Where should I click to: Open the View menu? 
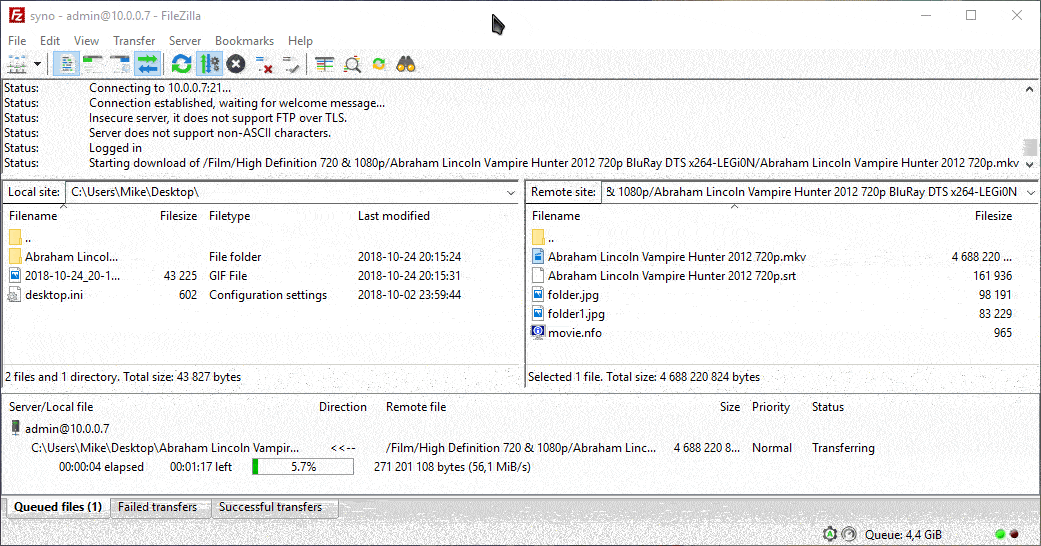pos(86,41)
